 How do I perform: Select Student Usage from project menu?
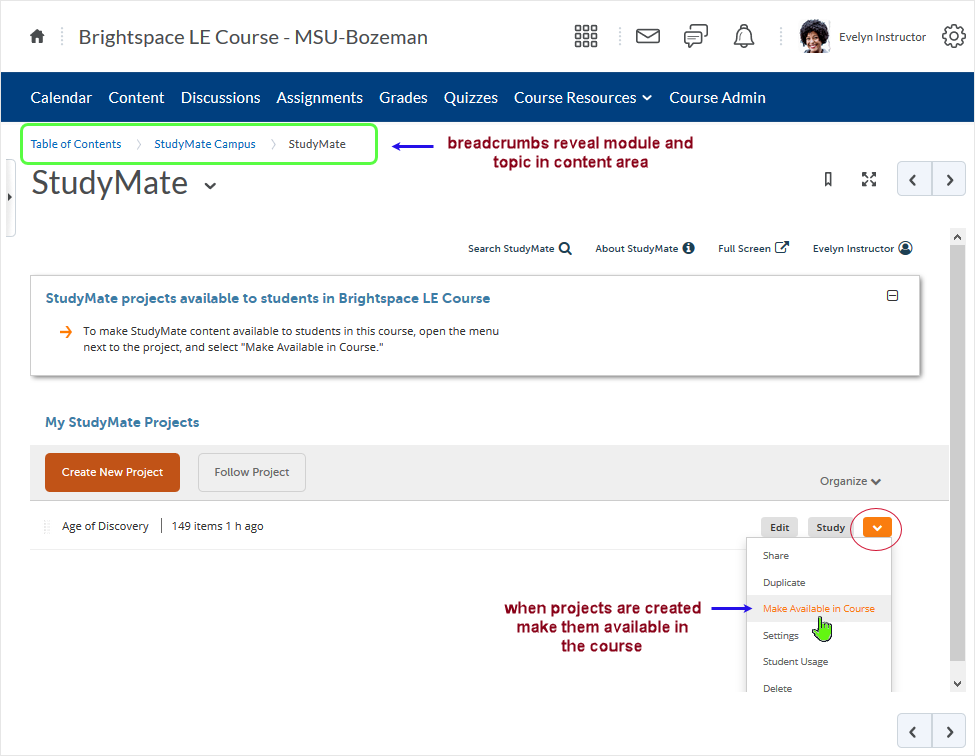795,662
